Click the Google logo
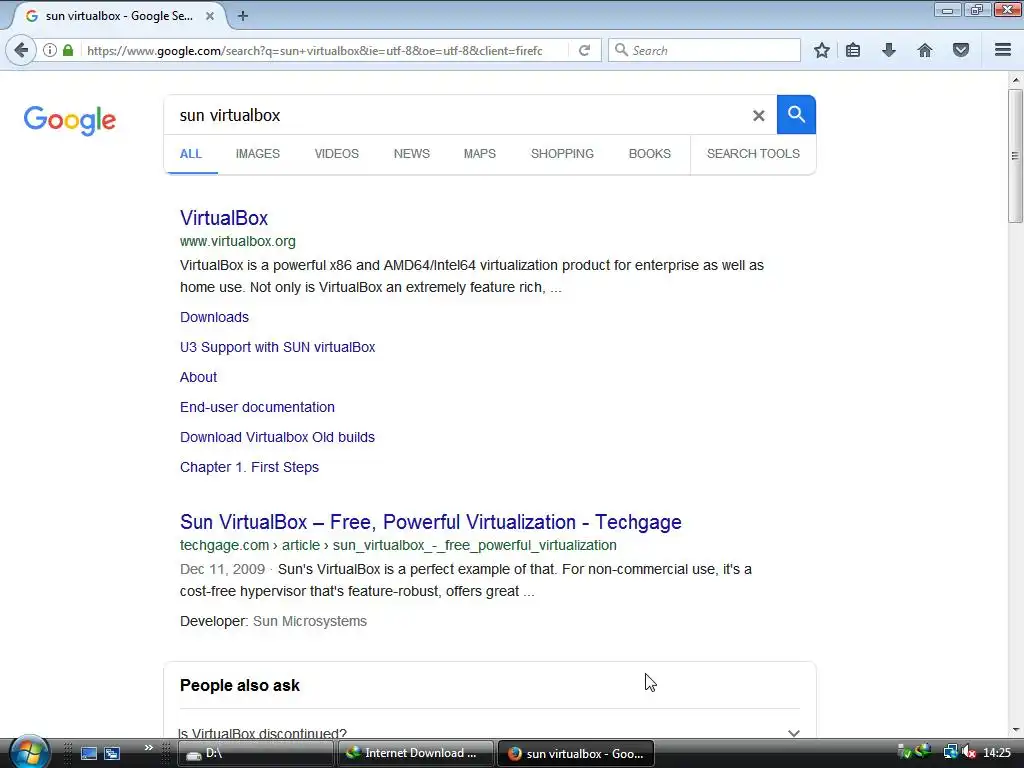1024x768 pixels. pos(70,120)
